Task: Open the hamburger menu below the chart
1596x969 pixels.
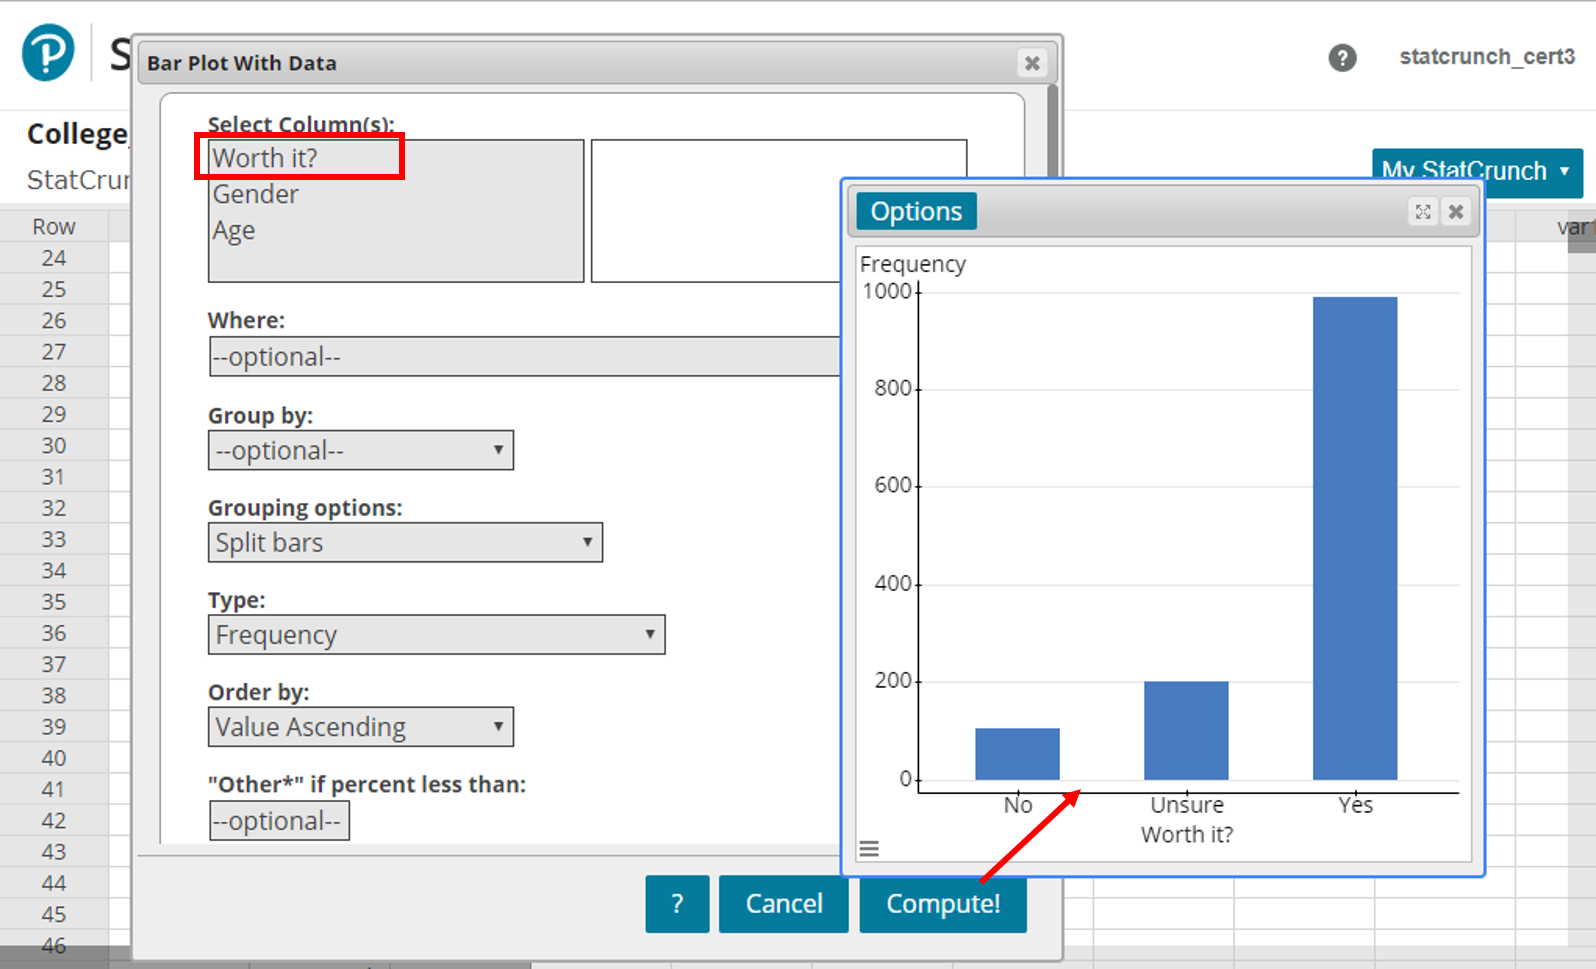Action: click(x=869, y=849)
